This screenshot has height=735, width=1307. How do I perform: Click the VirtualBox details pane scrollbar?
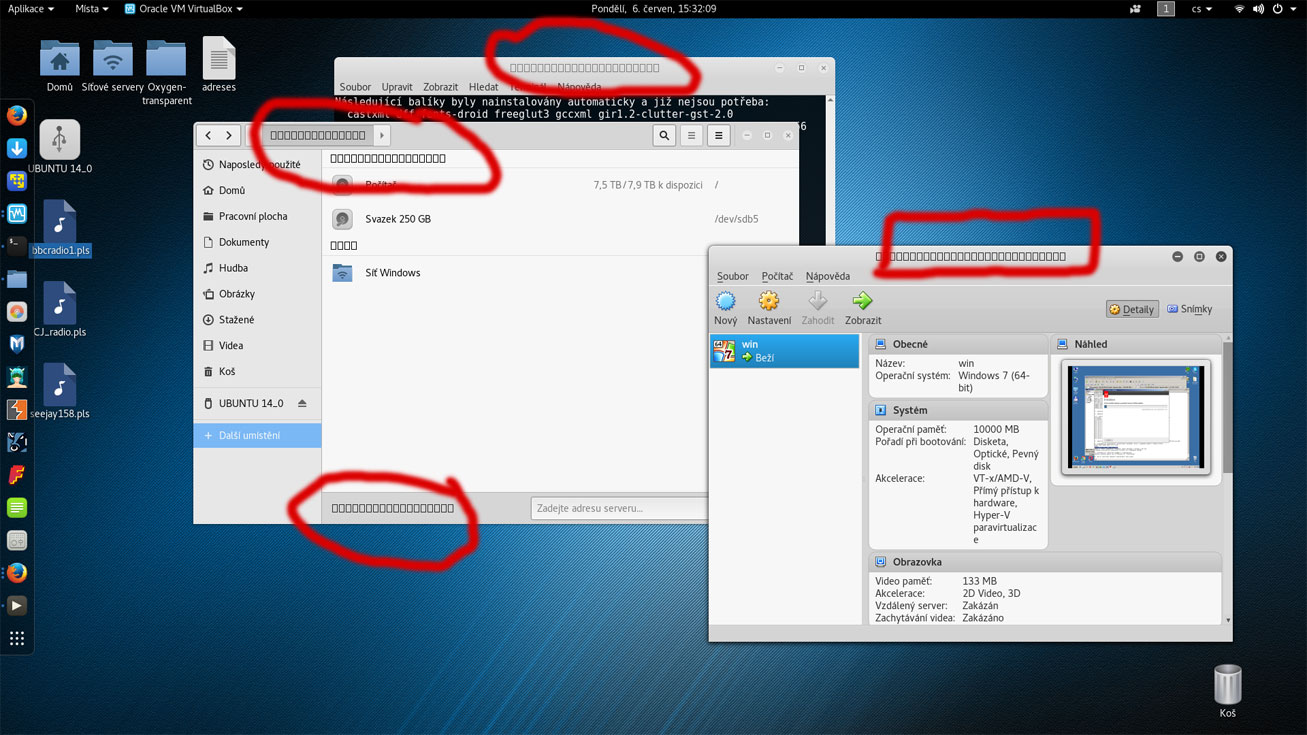[x=1228, y=410]
